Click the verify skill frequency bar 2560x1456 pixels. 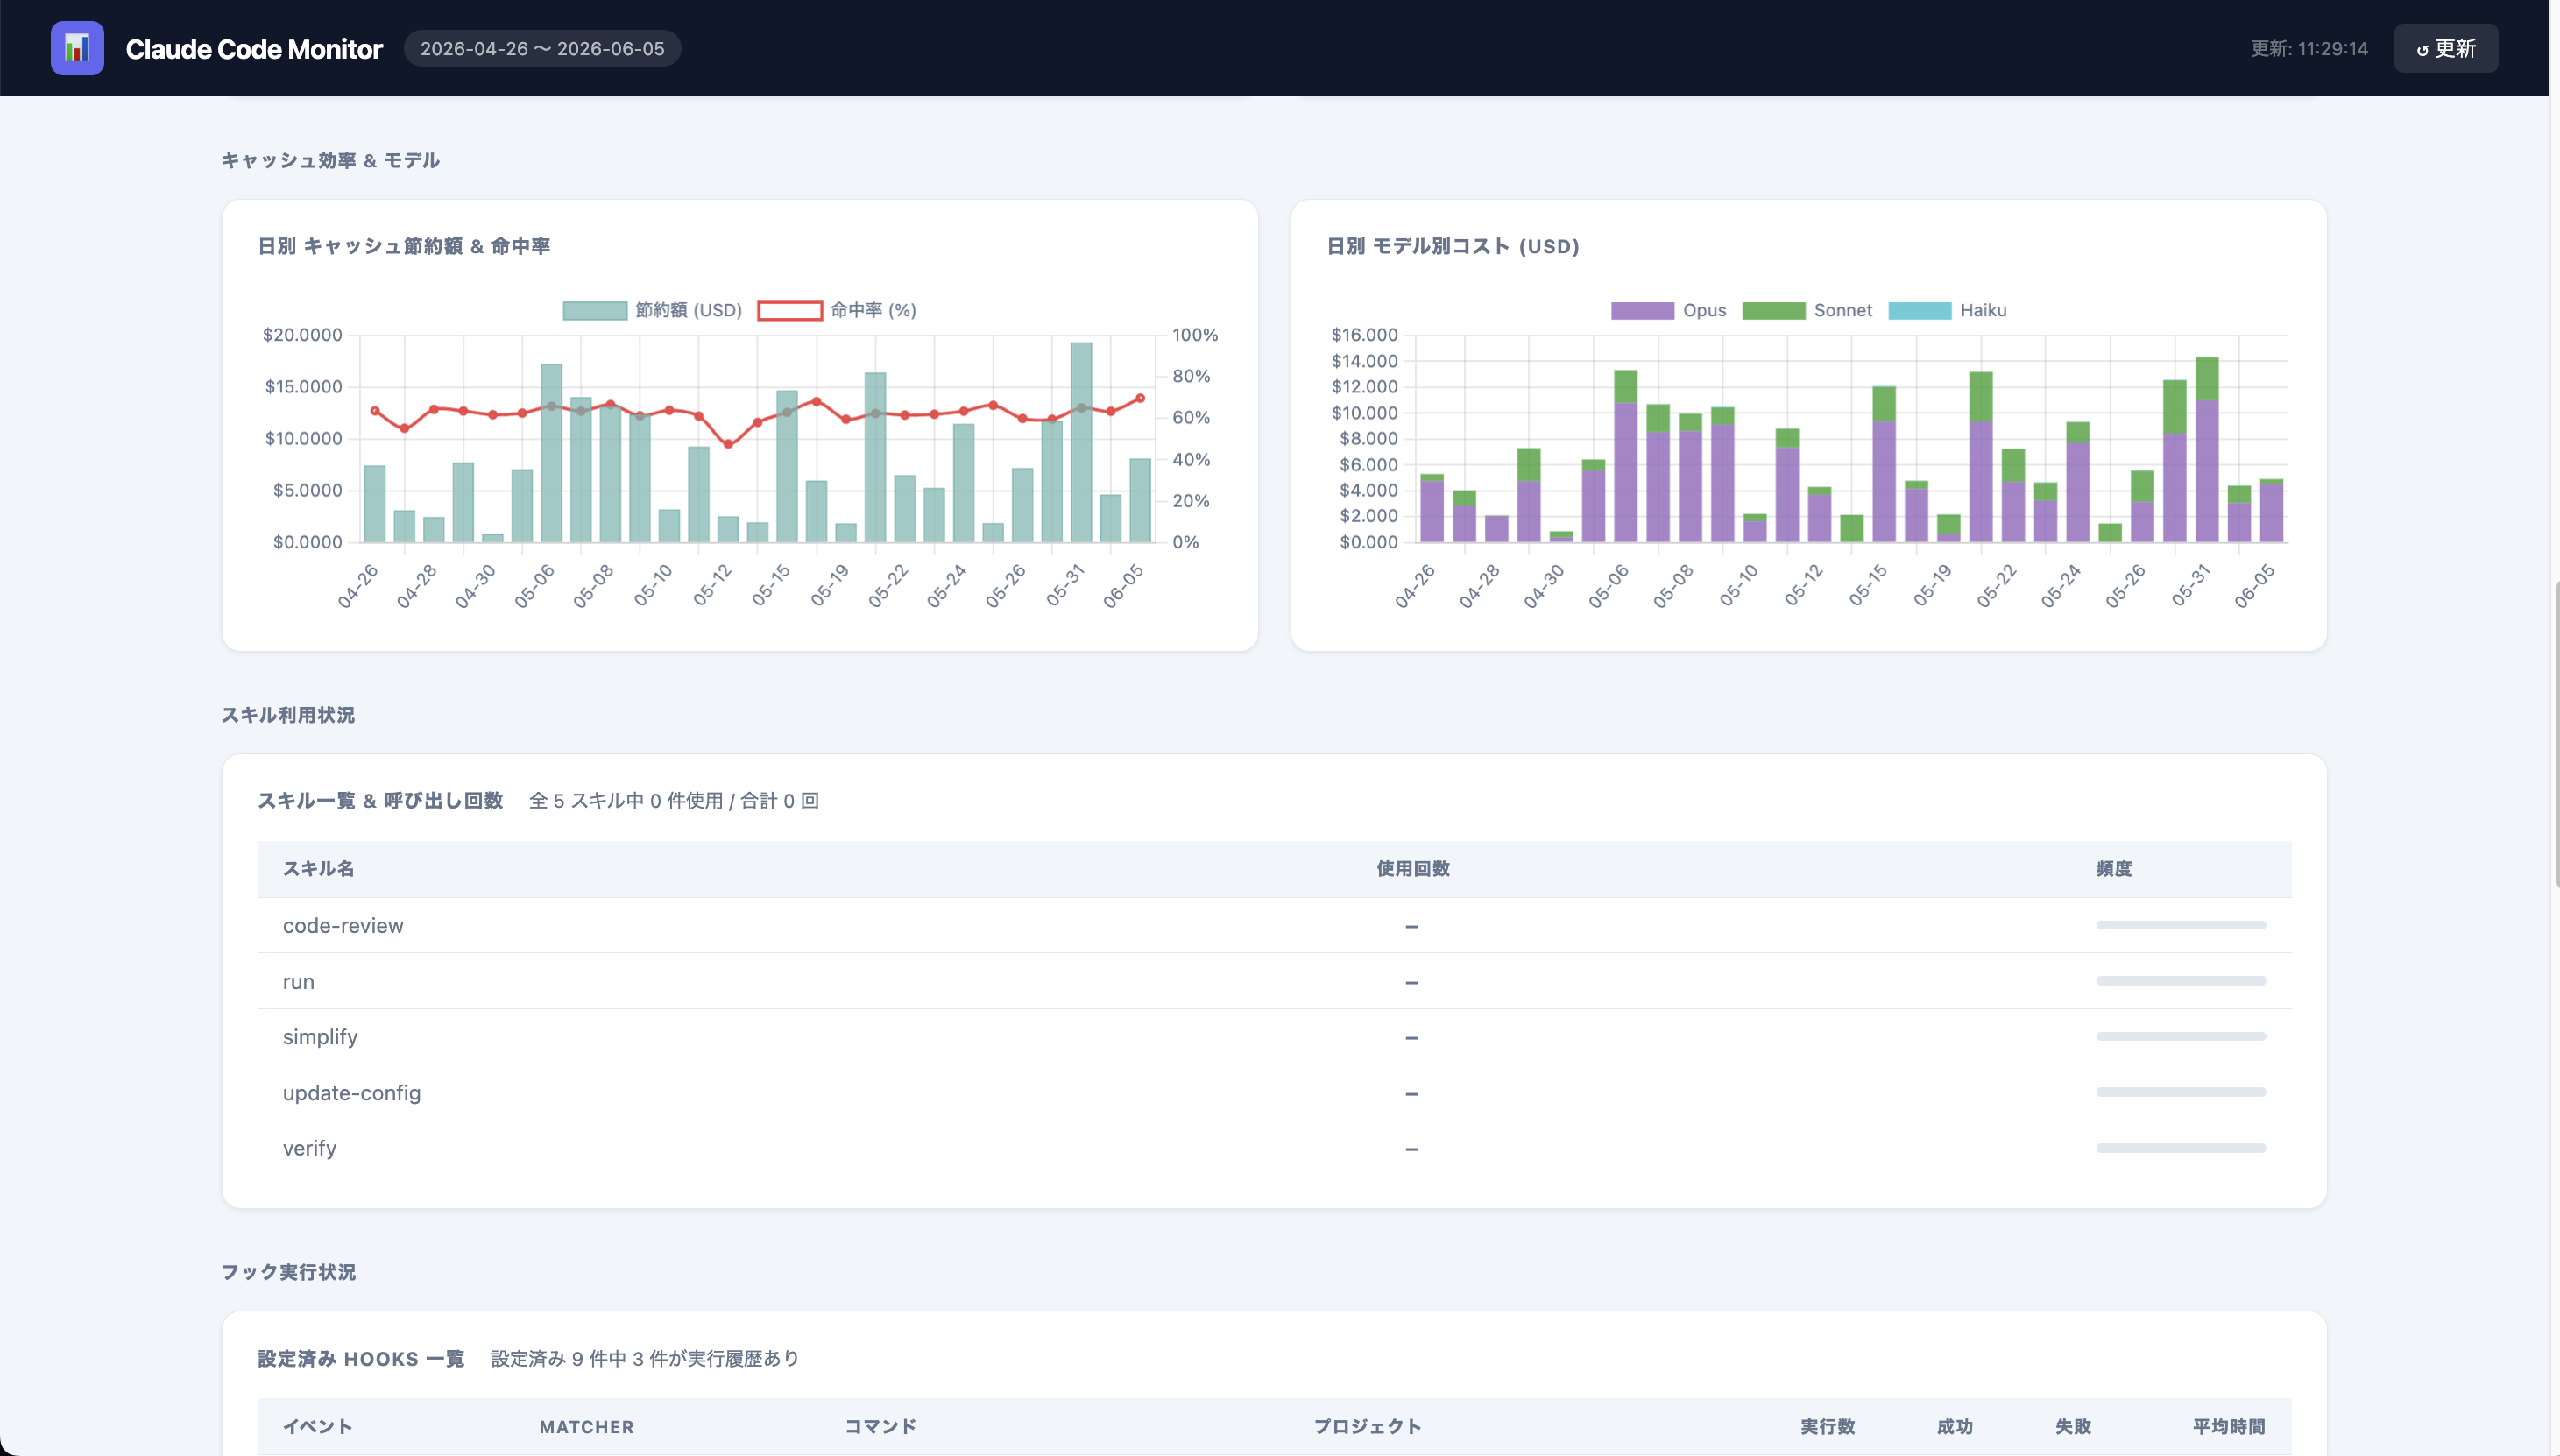[x=2180, y=1148]
